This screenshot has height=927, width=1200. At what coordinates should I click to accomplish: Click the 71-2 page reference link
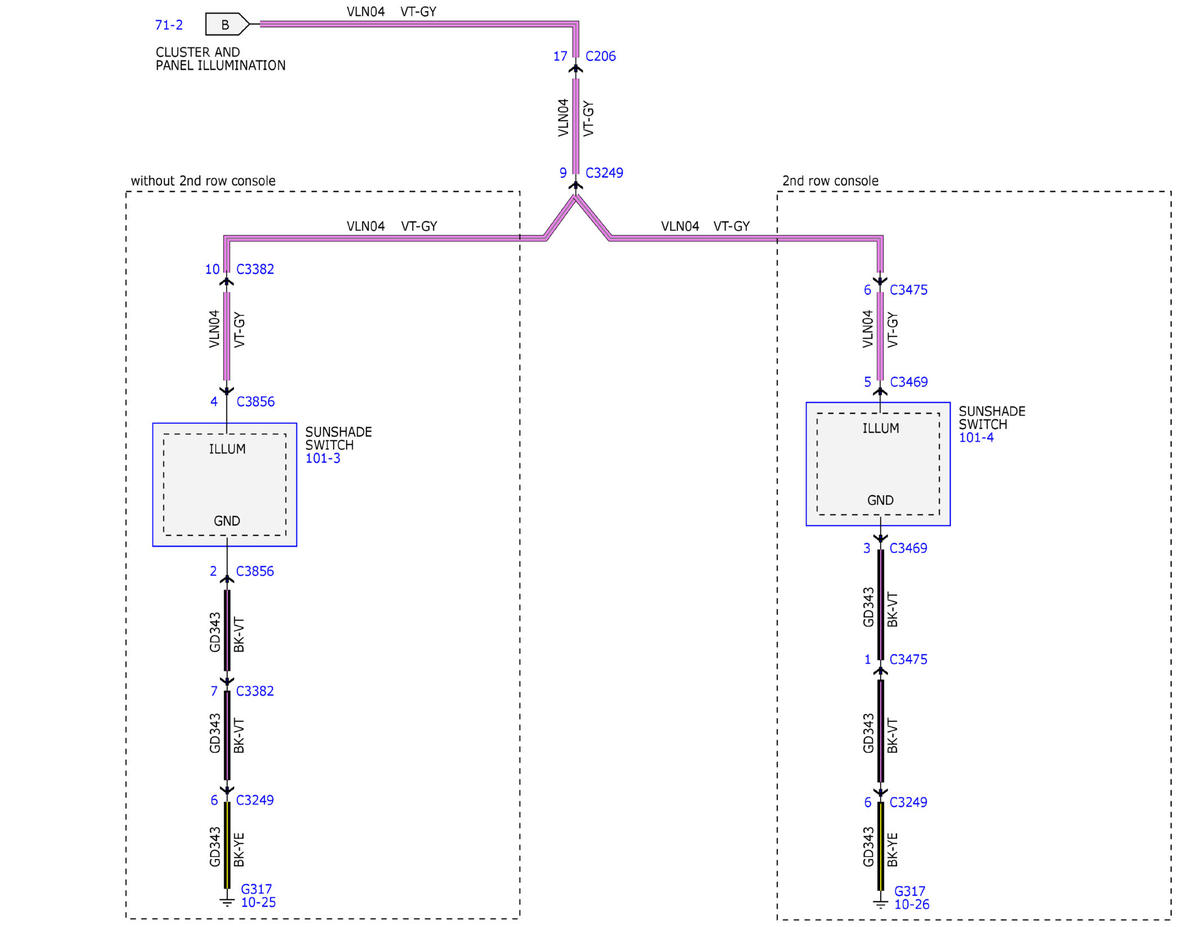[169, 23]
